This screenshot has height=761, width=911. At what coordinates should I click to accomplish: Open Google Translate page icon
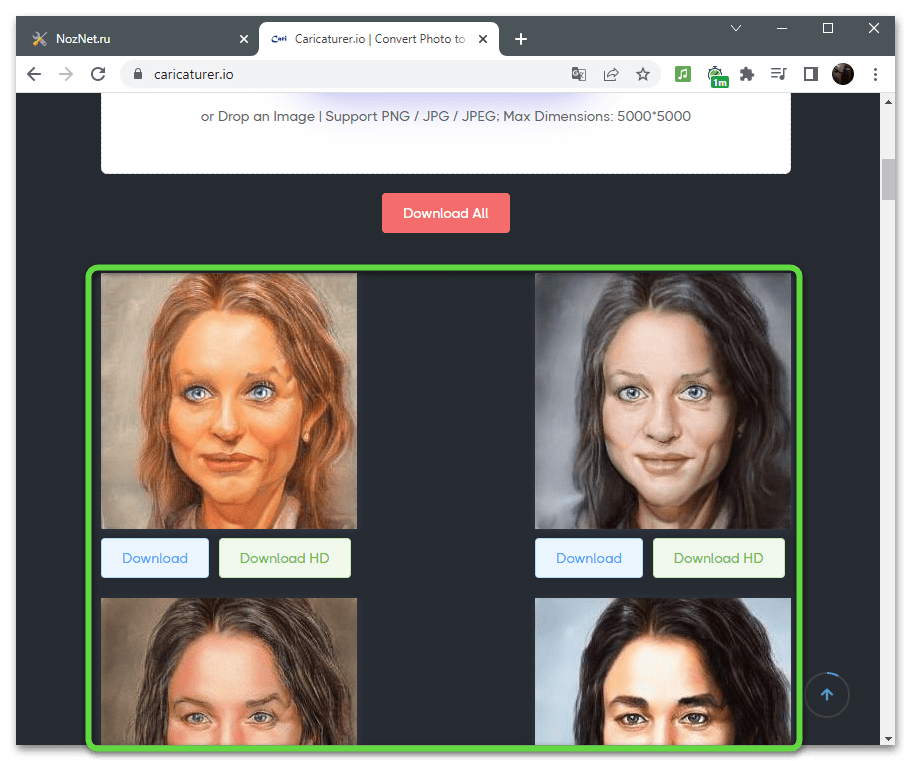click(x=579, y=74)
